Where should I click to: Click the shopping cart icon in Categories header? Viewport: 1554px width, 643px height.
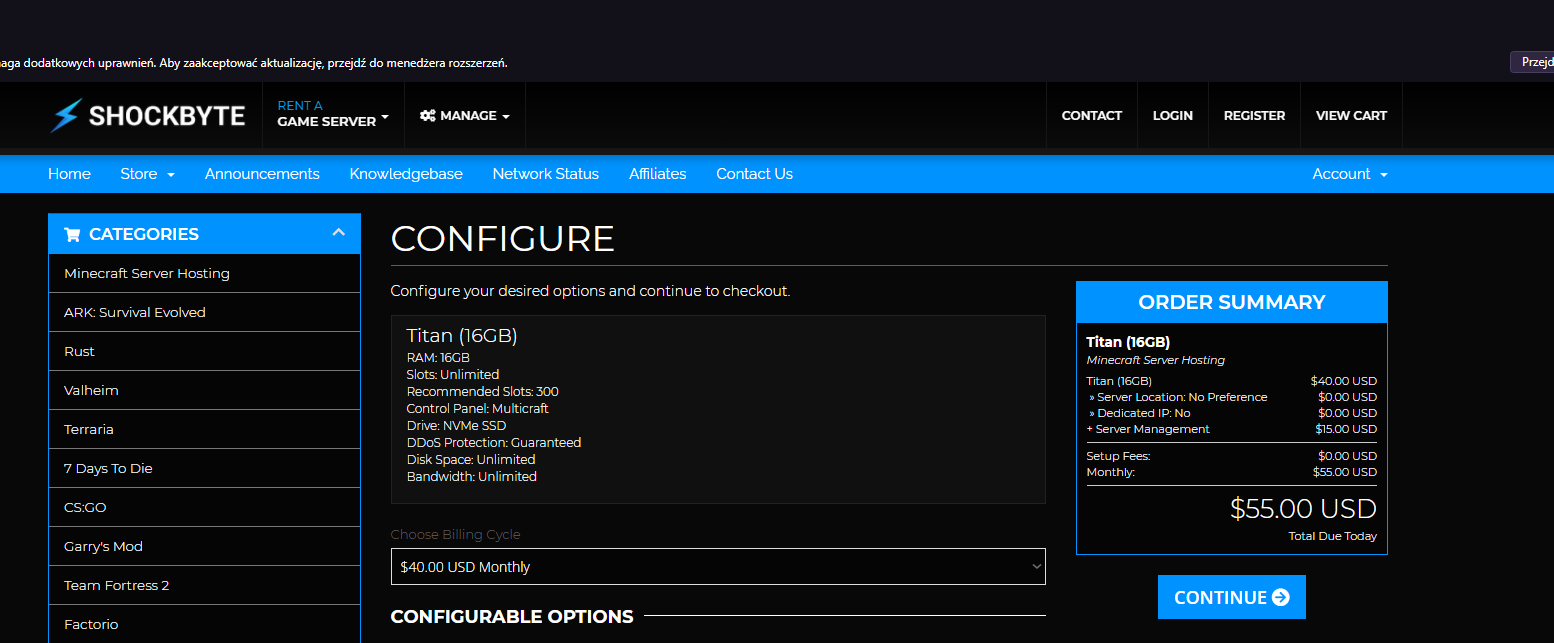72,235
